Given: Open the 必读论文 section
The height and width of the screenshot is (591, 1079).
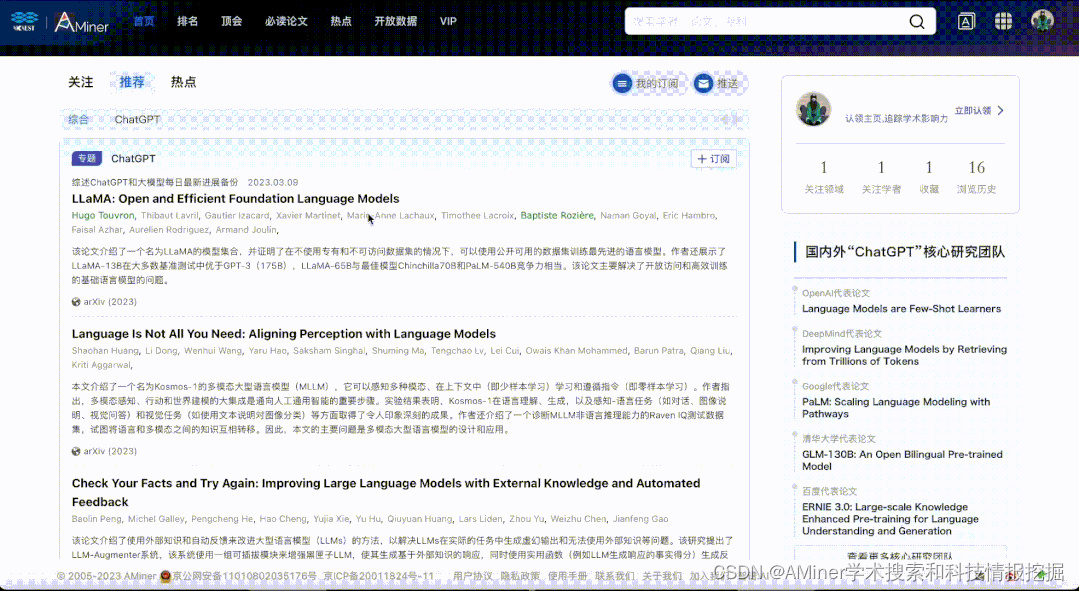Looking at the screenshot, I should (286, 21).
